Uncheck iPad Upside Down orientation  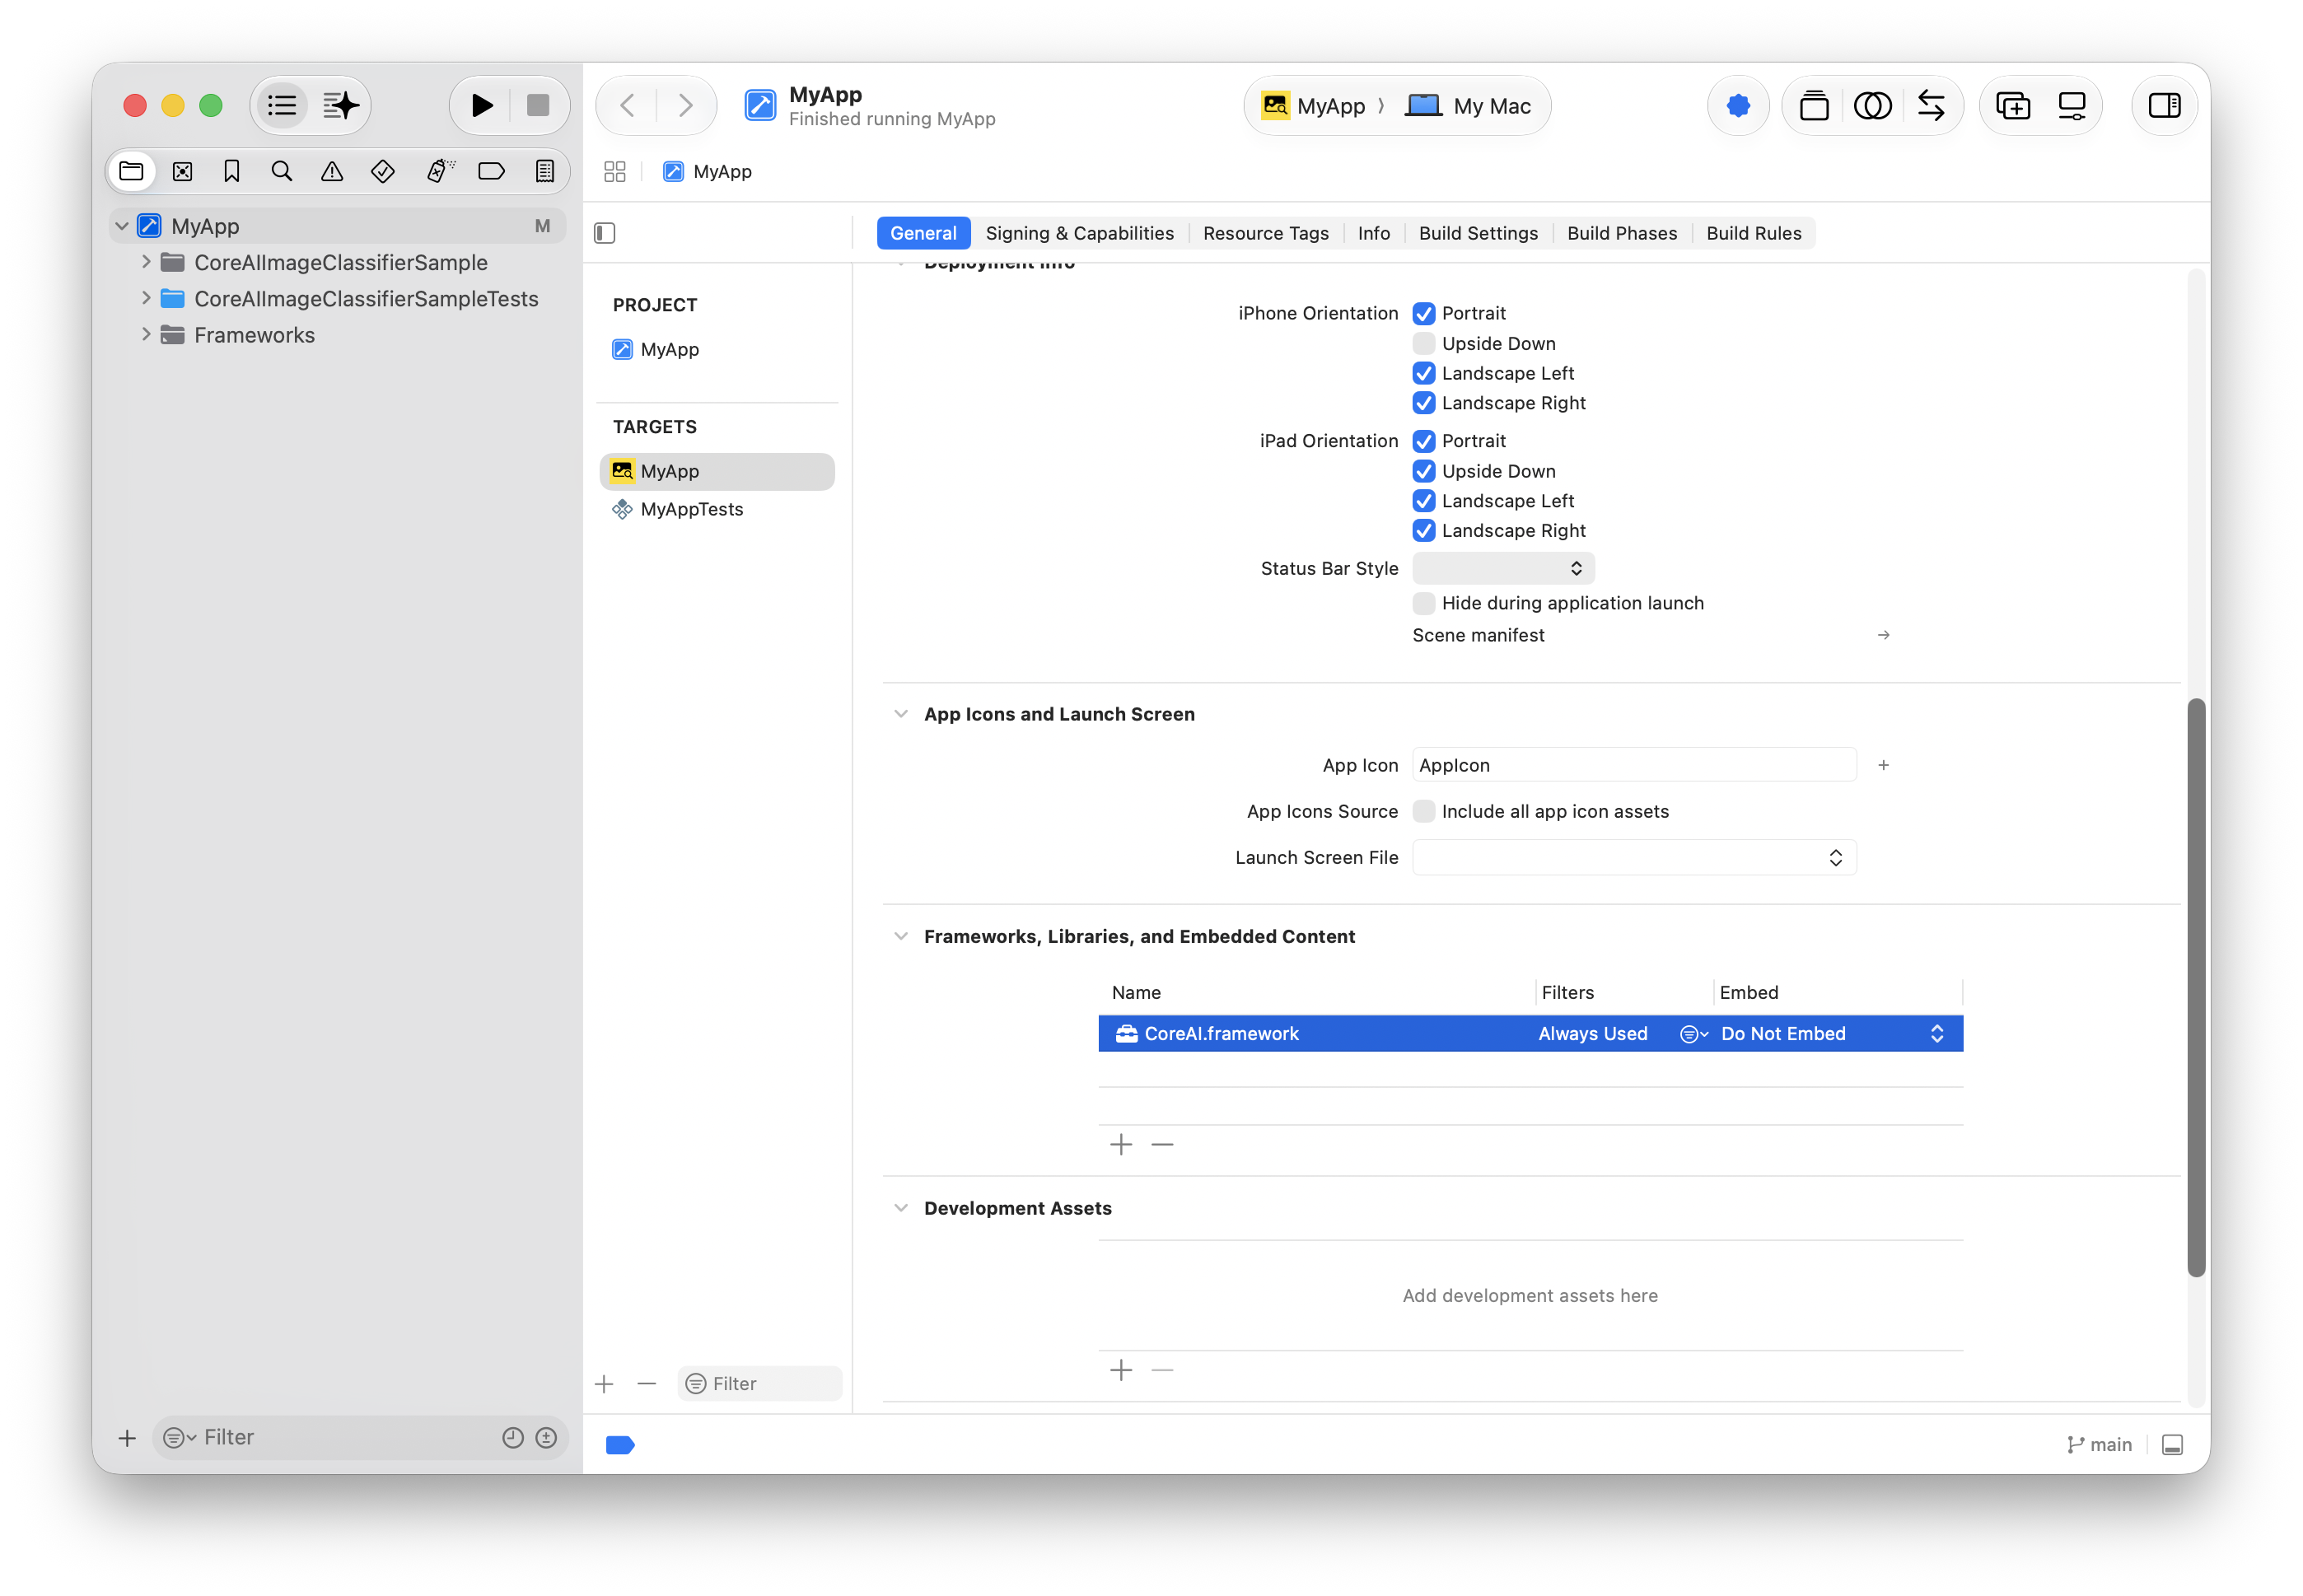pyautogui.click(x=1424, y=471)
